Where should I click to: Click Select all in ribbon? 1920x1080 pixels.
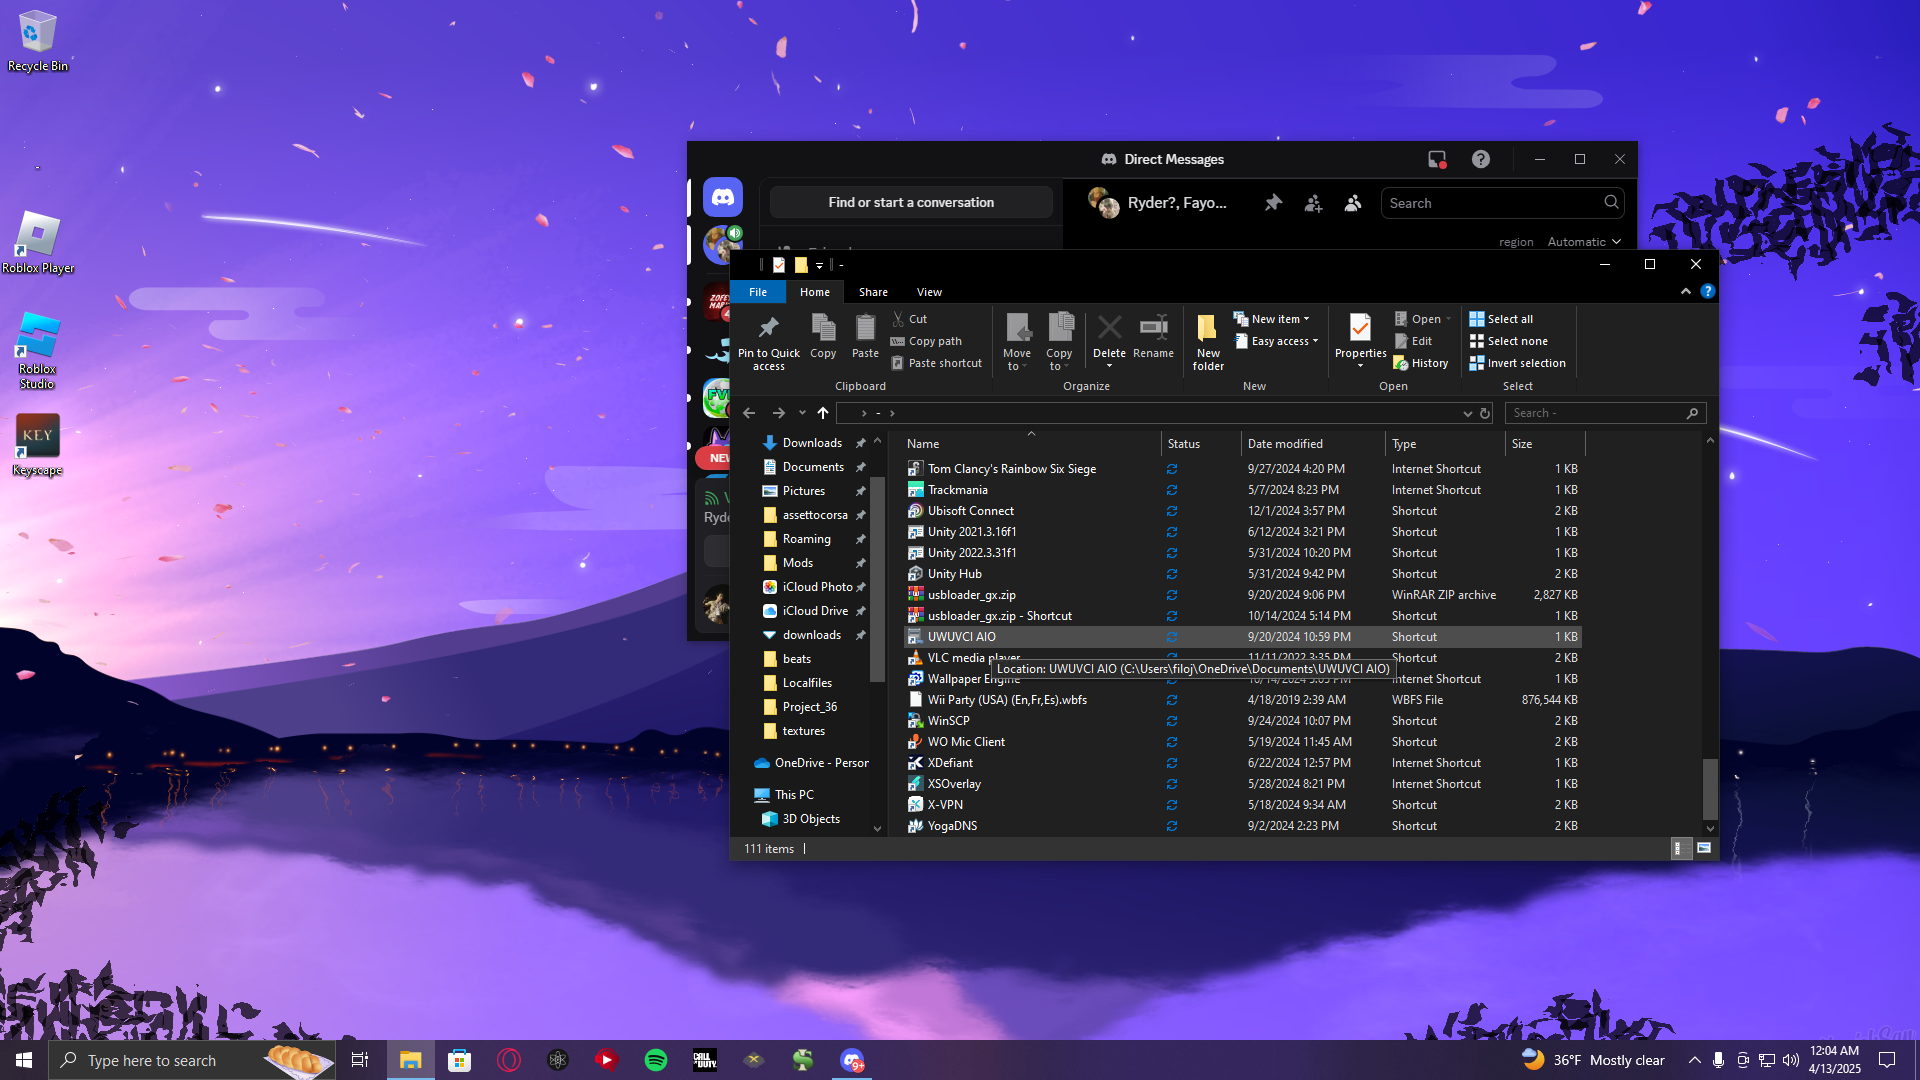1501,319
